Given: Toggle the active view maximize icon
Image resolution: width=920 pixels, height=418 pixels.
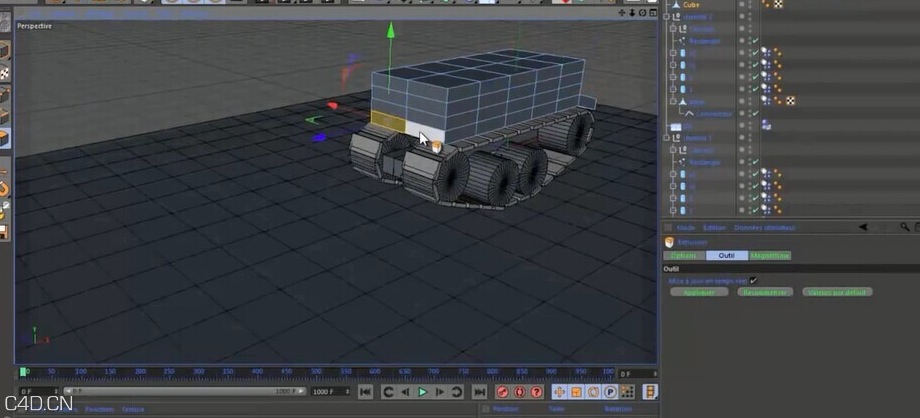Looking at the screenshot, I should pos(652,13).
